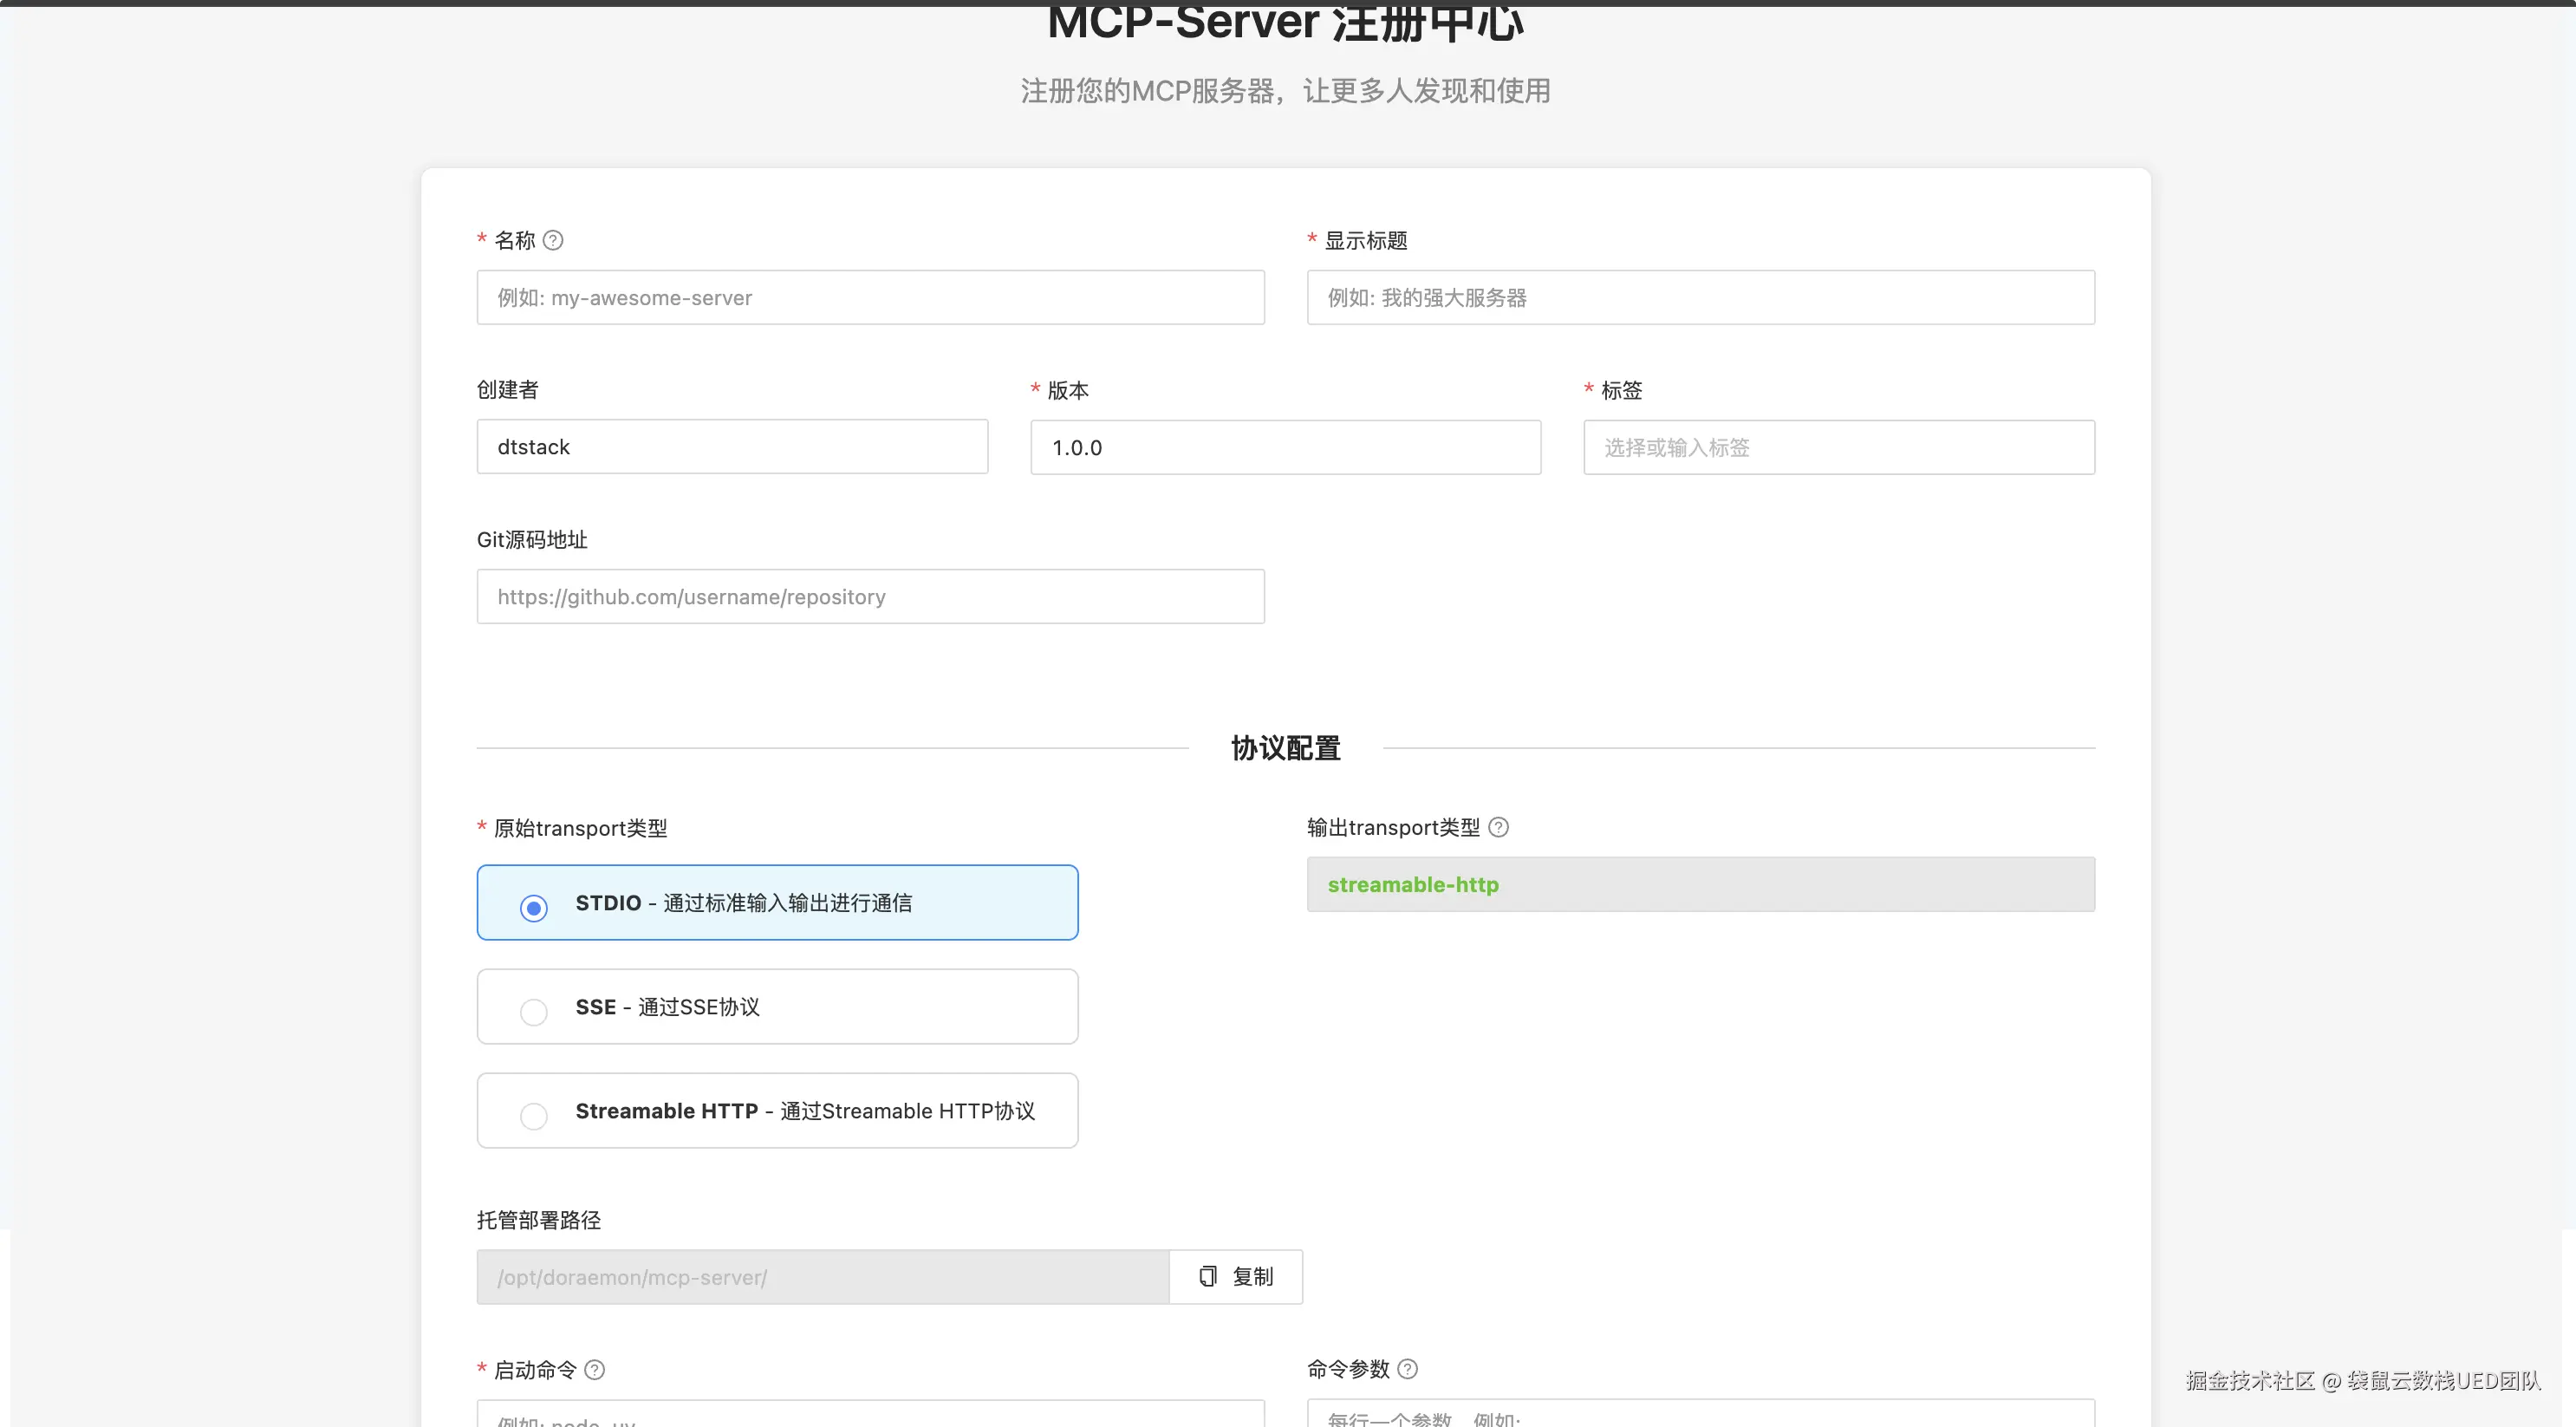The width and height of the screenshot is (2576, 1427).
Task: Click the 名称 input field
Action: tap(870, 297)
